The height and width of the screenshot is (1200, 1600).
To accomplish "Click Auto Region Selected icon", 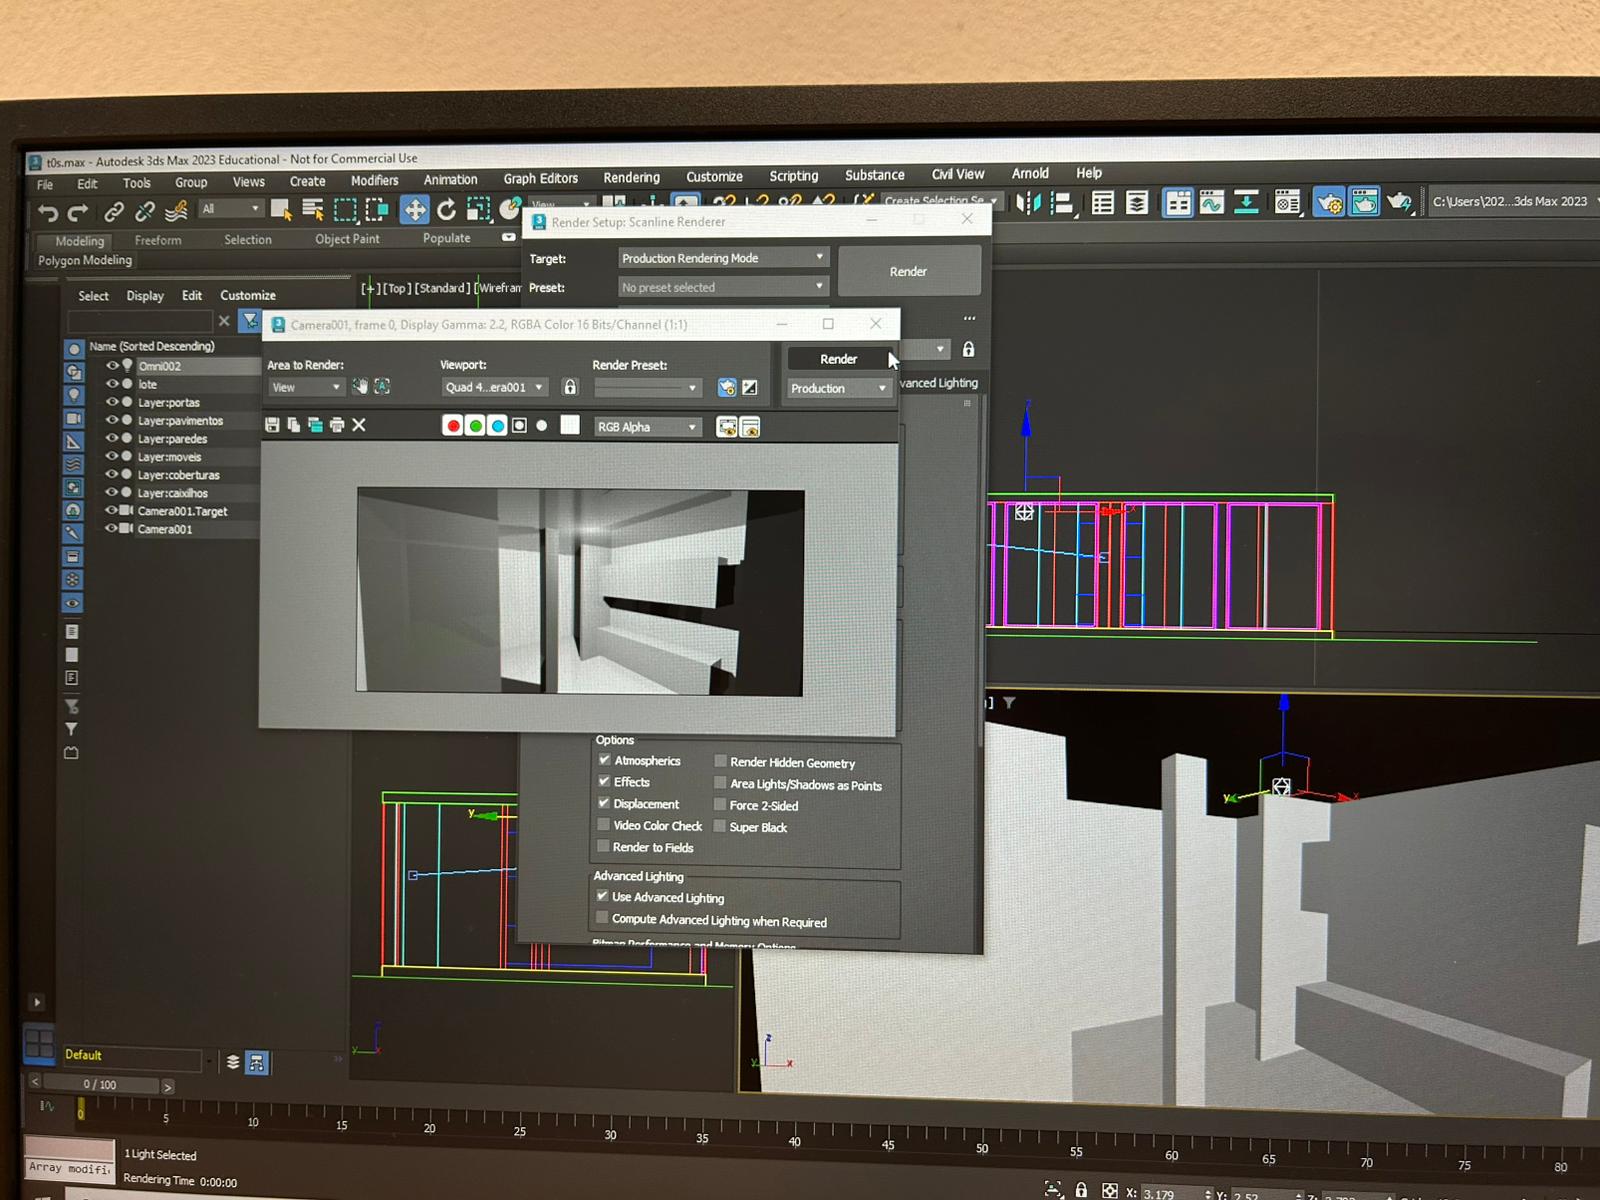I will [x=382, y=386].
